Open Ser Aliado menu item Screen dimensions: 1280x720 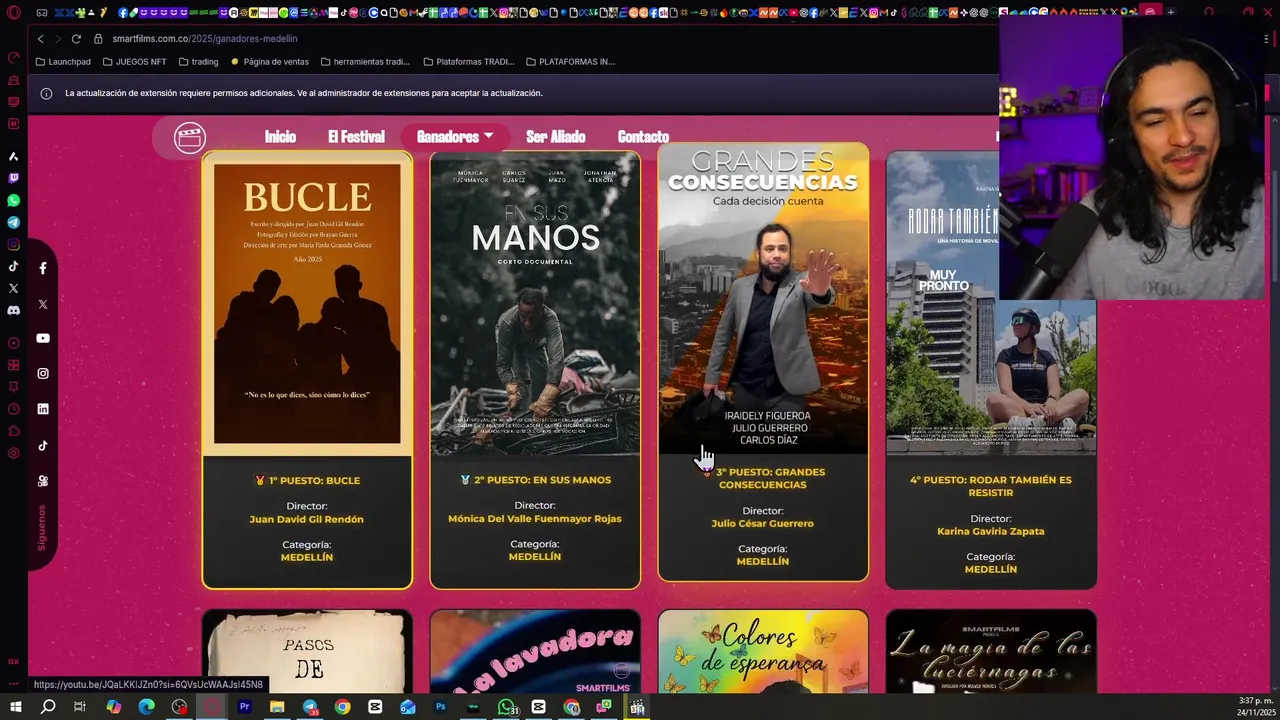pyautogui.click(x=556, y=136)
